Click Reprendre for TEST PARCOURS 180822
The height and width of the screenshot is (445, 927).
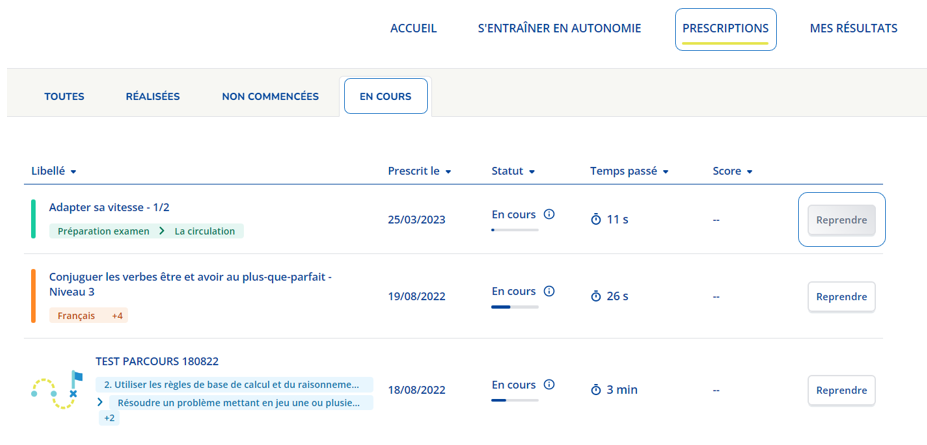(841, 391)
